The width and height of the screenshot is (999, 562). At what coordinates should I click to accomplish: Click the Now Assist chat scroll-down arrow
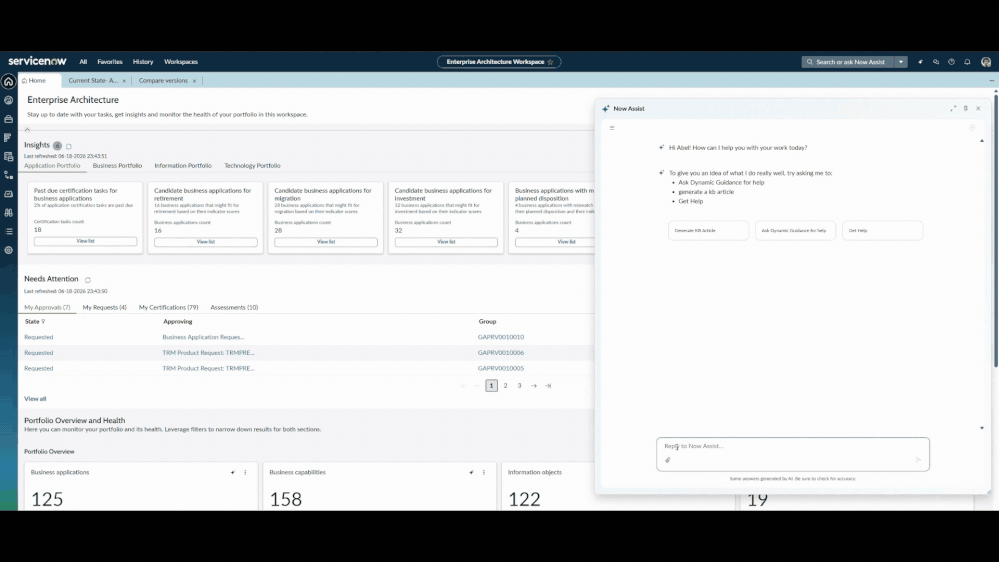click(982, 428)
